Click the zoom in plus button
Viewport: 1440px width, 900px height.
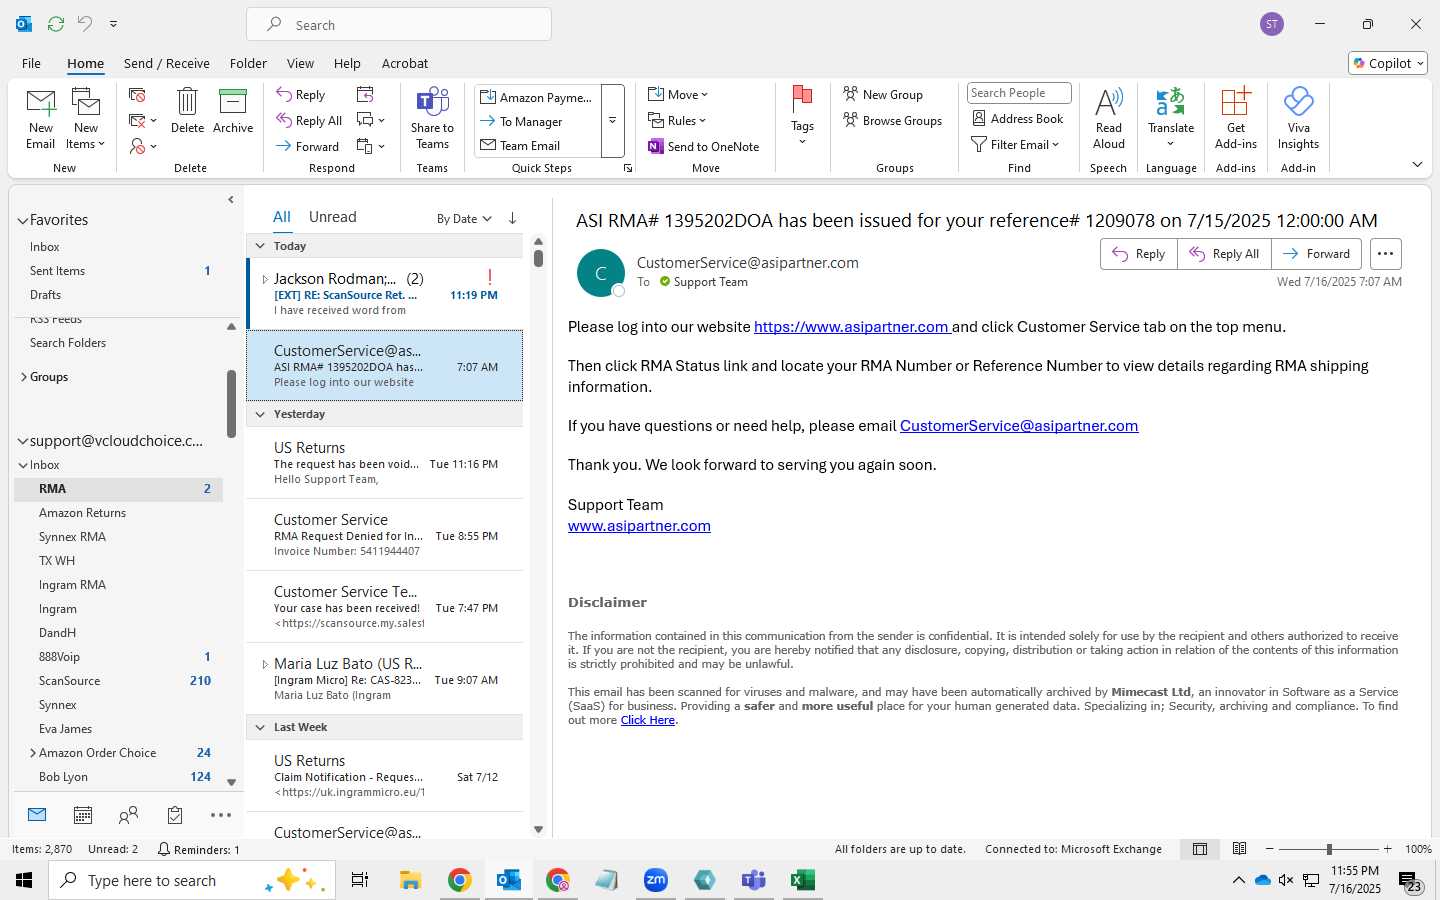point(1387,849)
